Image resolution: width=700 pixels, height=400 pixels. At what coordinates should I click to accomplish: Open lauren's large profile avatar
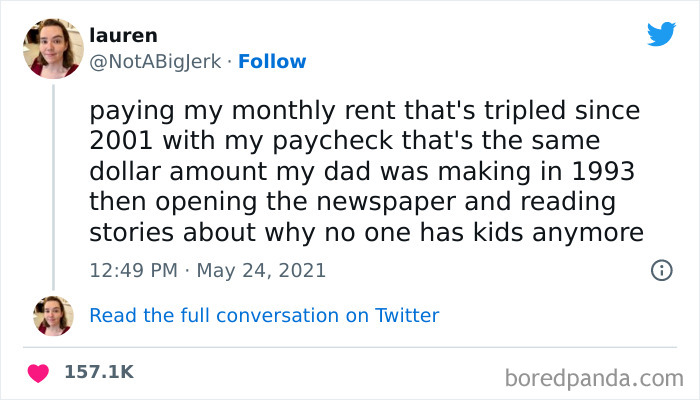point(53,47)
